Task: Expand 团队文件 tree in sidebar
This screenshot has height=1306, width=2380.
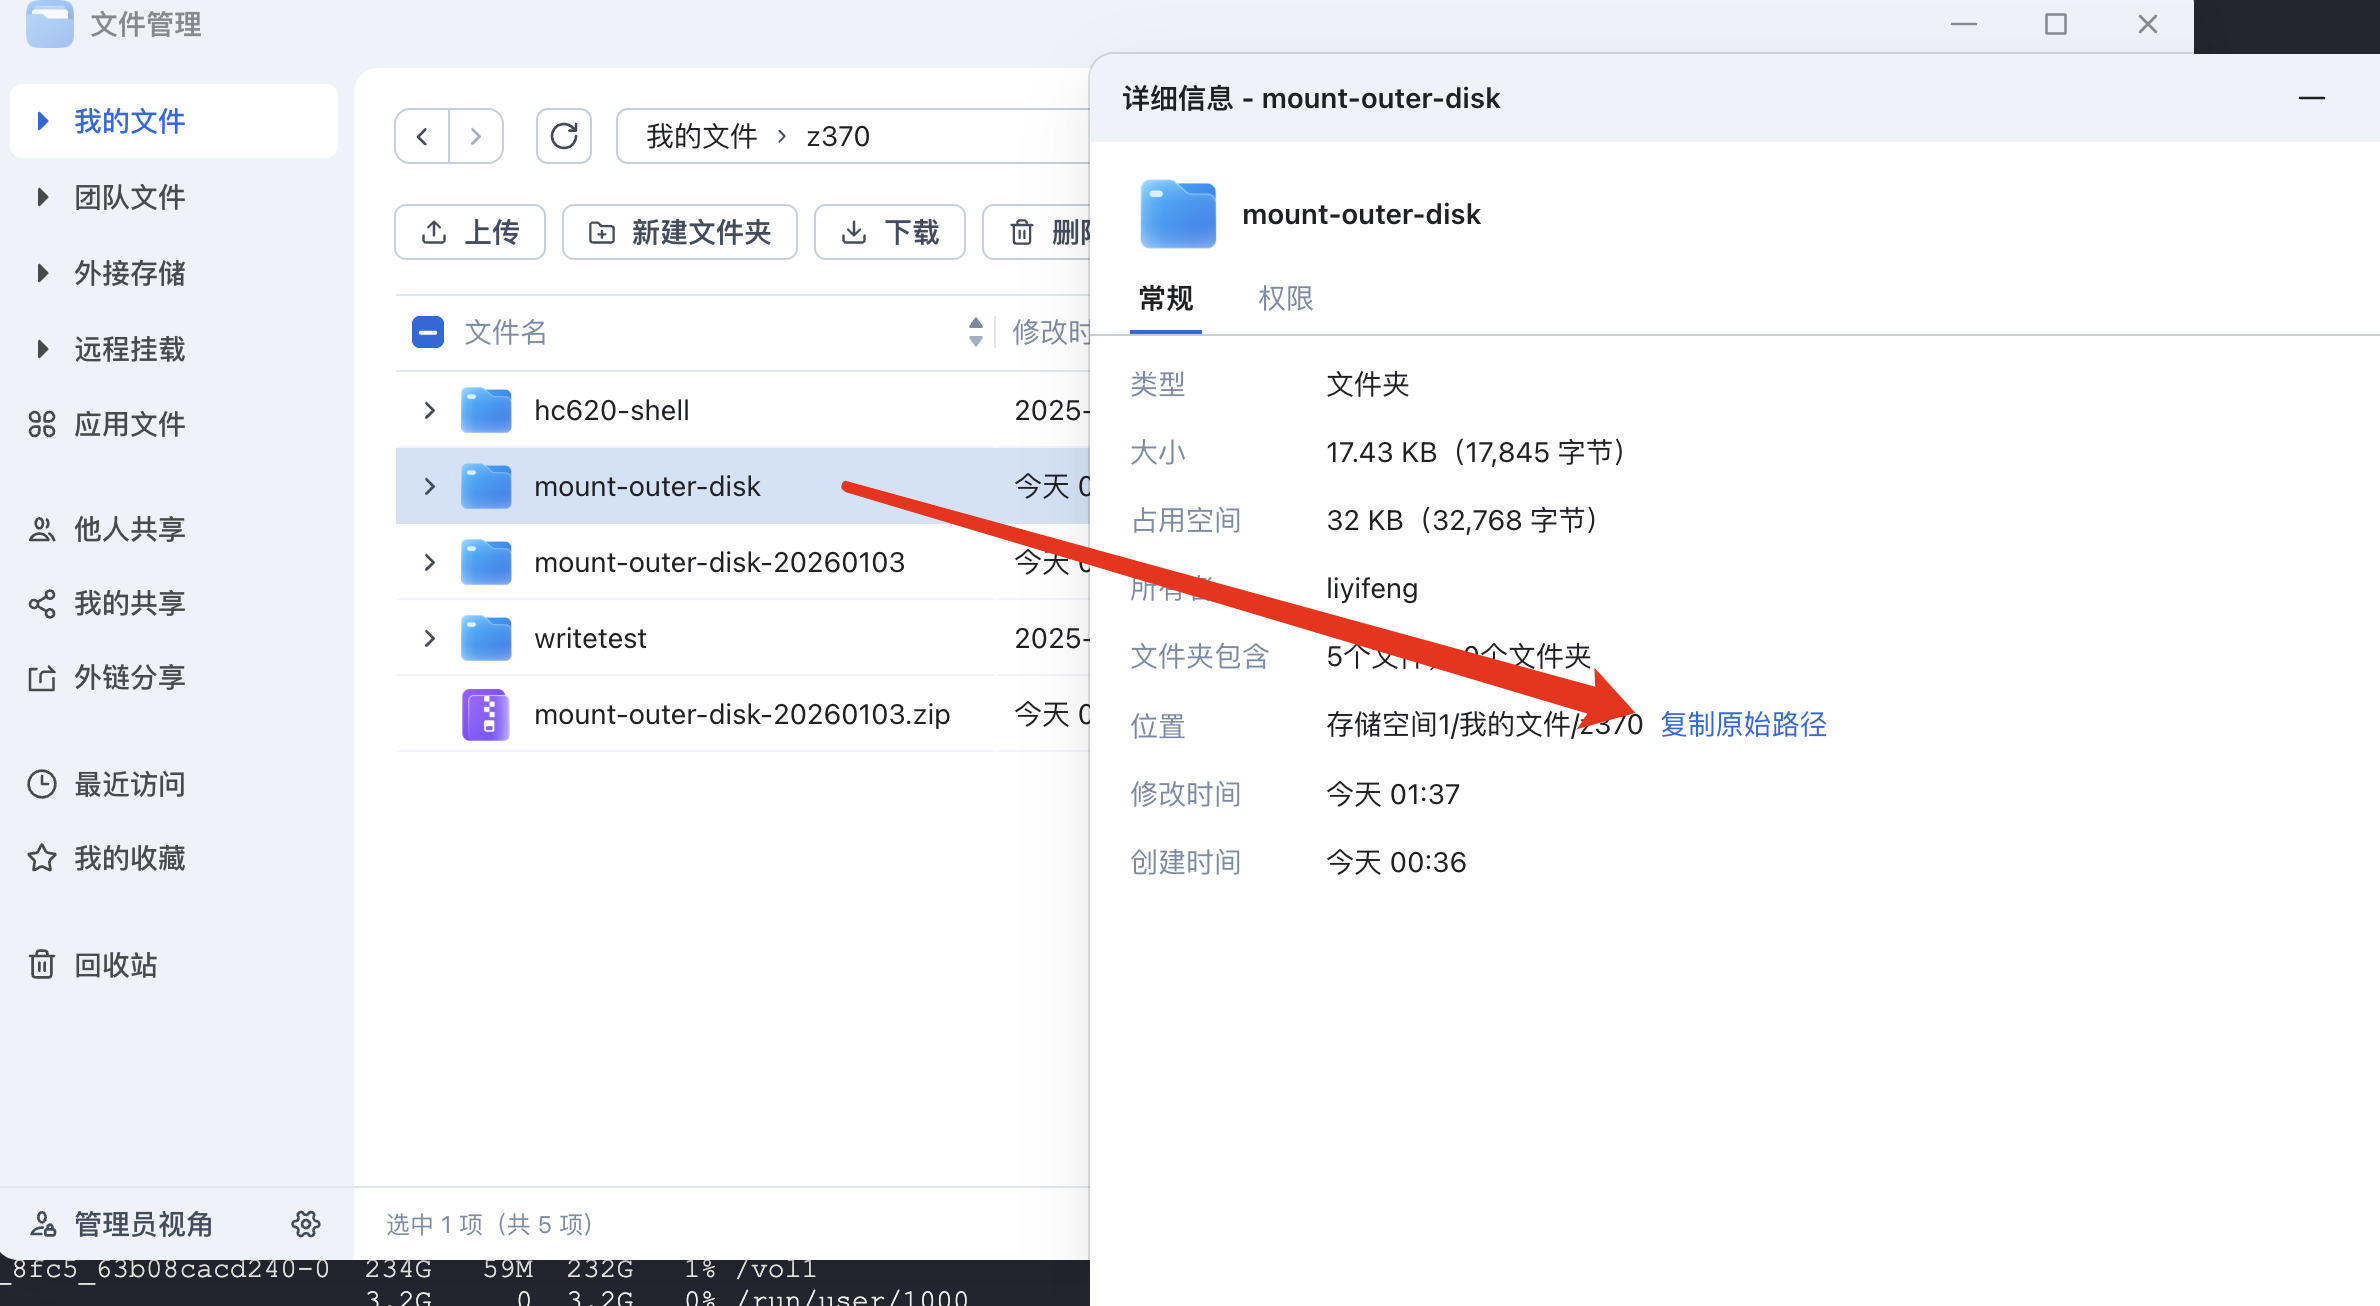Action: click(42, 197)
